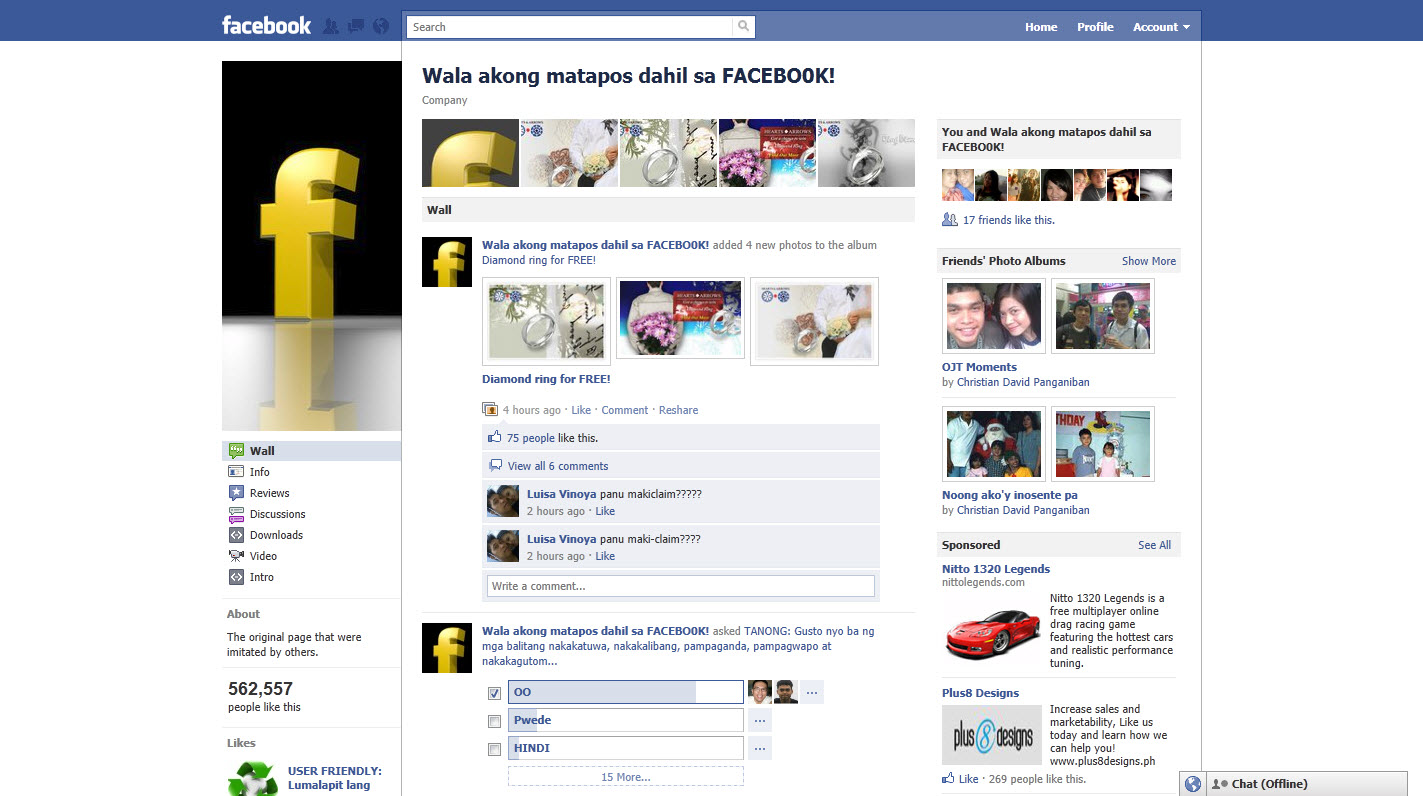Open the 'Nitto 1320 Legends' sponsored link

[996, 569]
